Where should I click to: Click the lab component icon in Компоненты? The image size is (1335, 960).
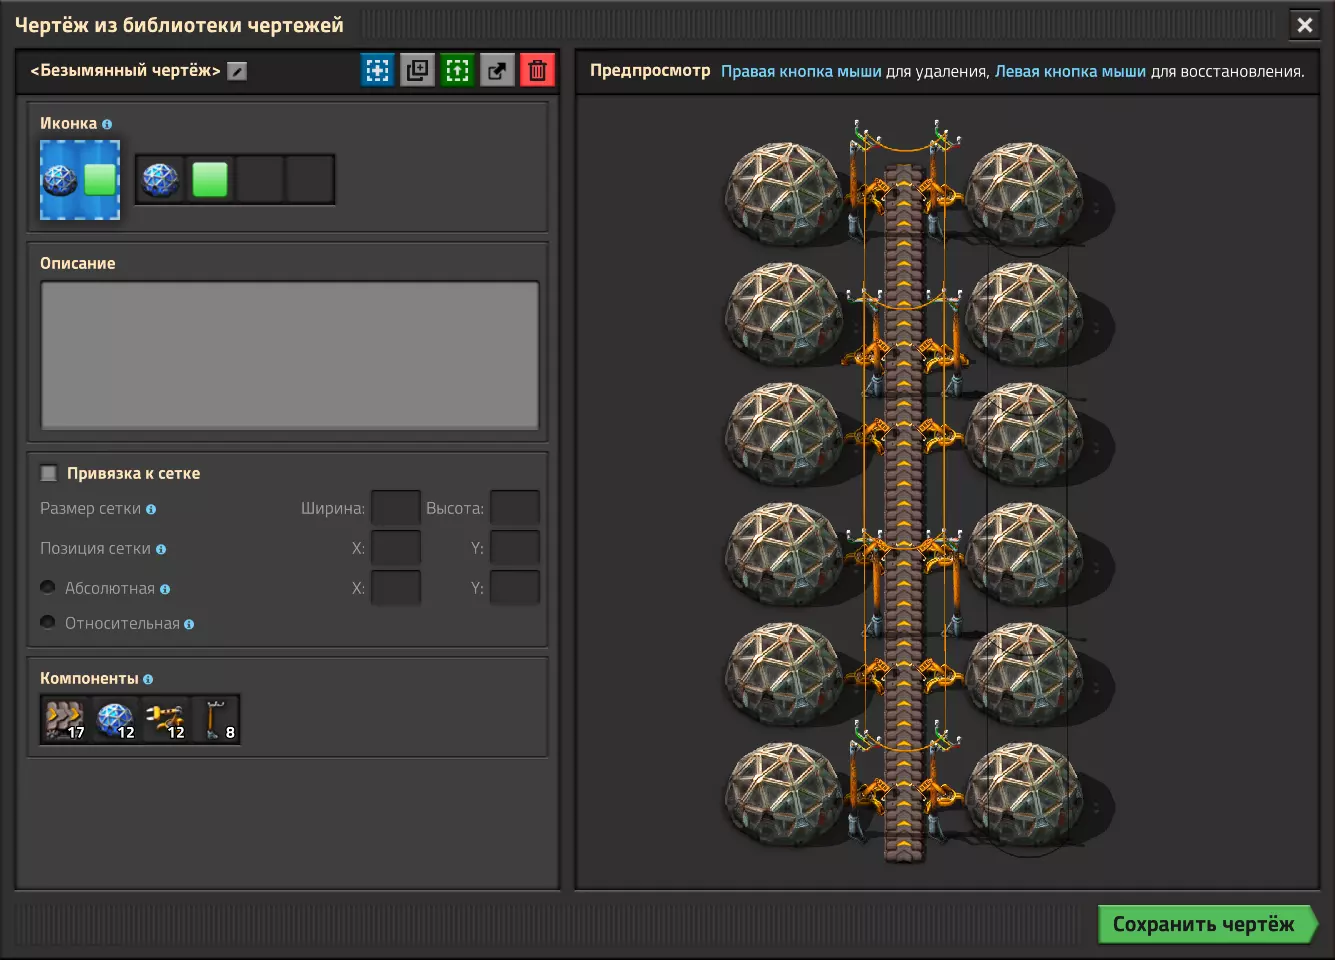pyautogui.click(x=115, y=720)
